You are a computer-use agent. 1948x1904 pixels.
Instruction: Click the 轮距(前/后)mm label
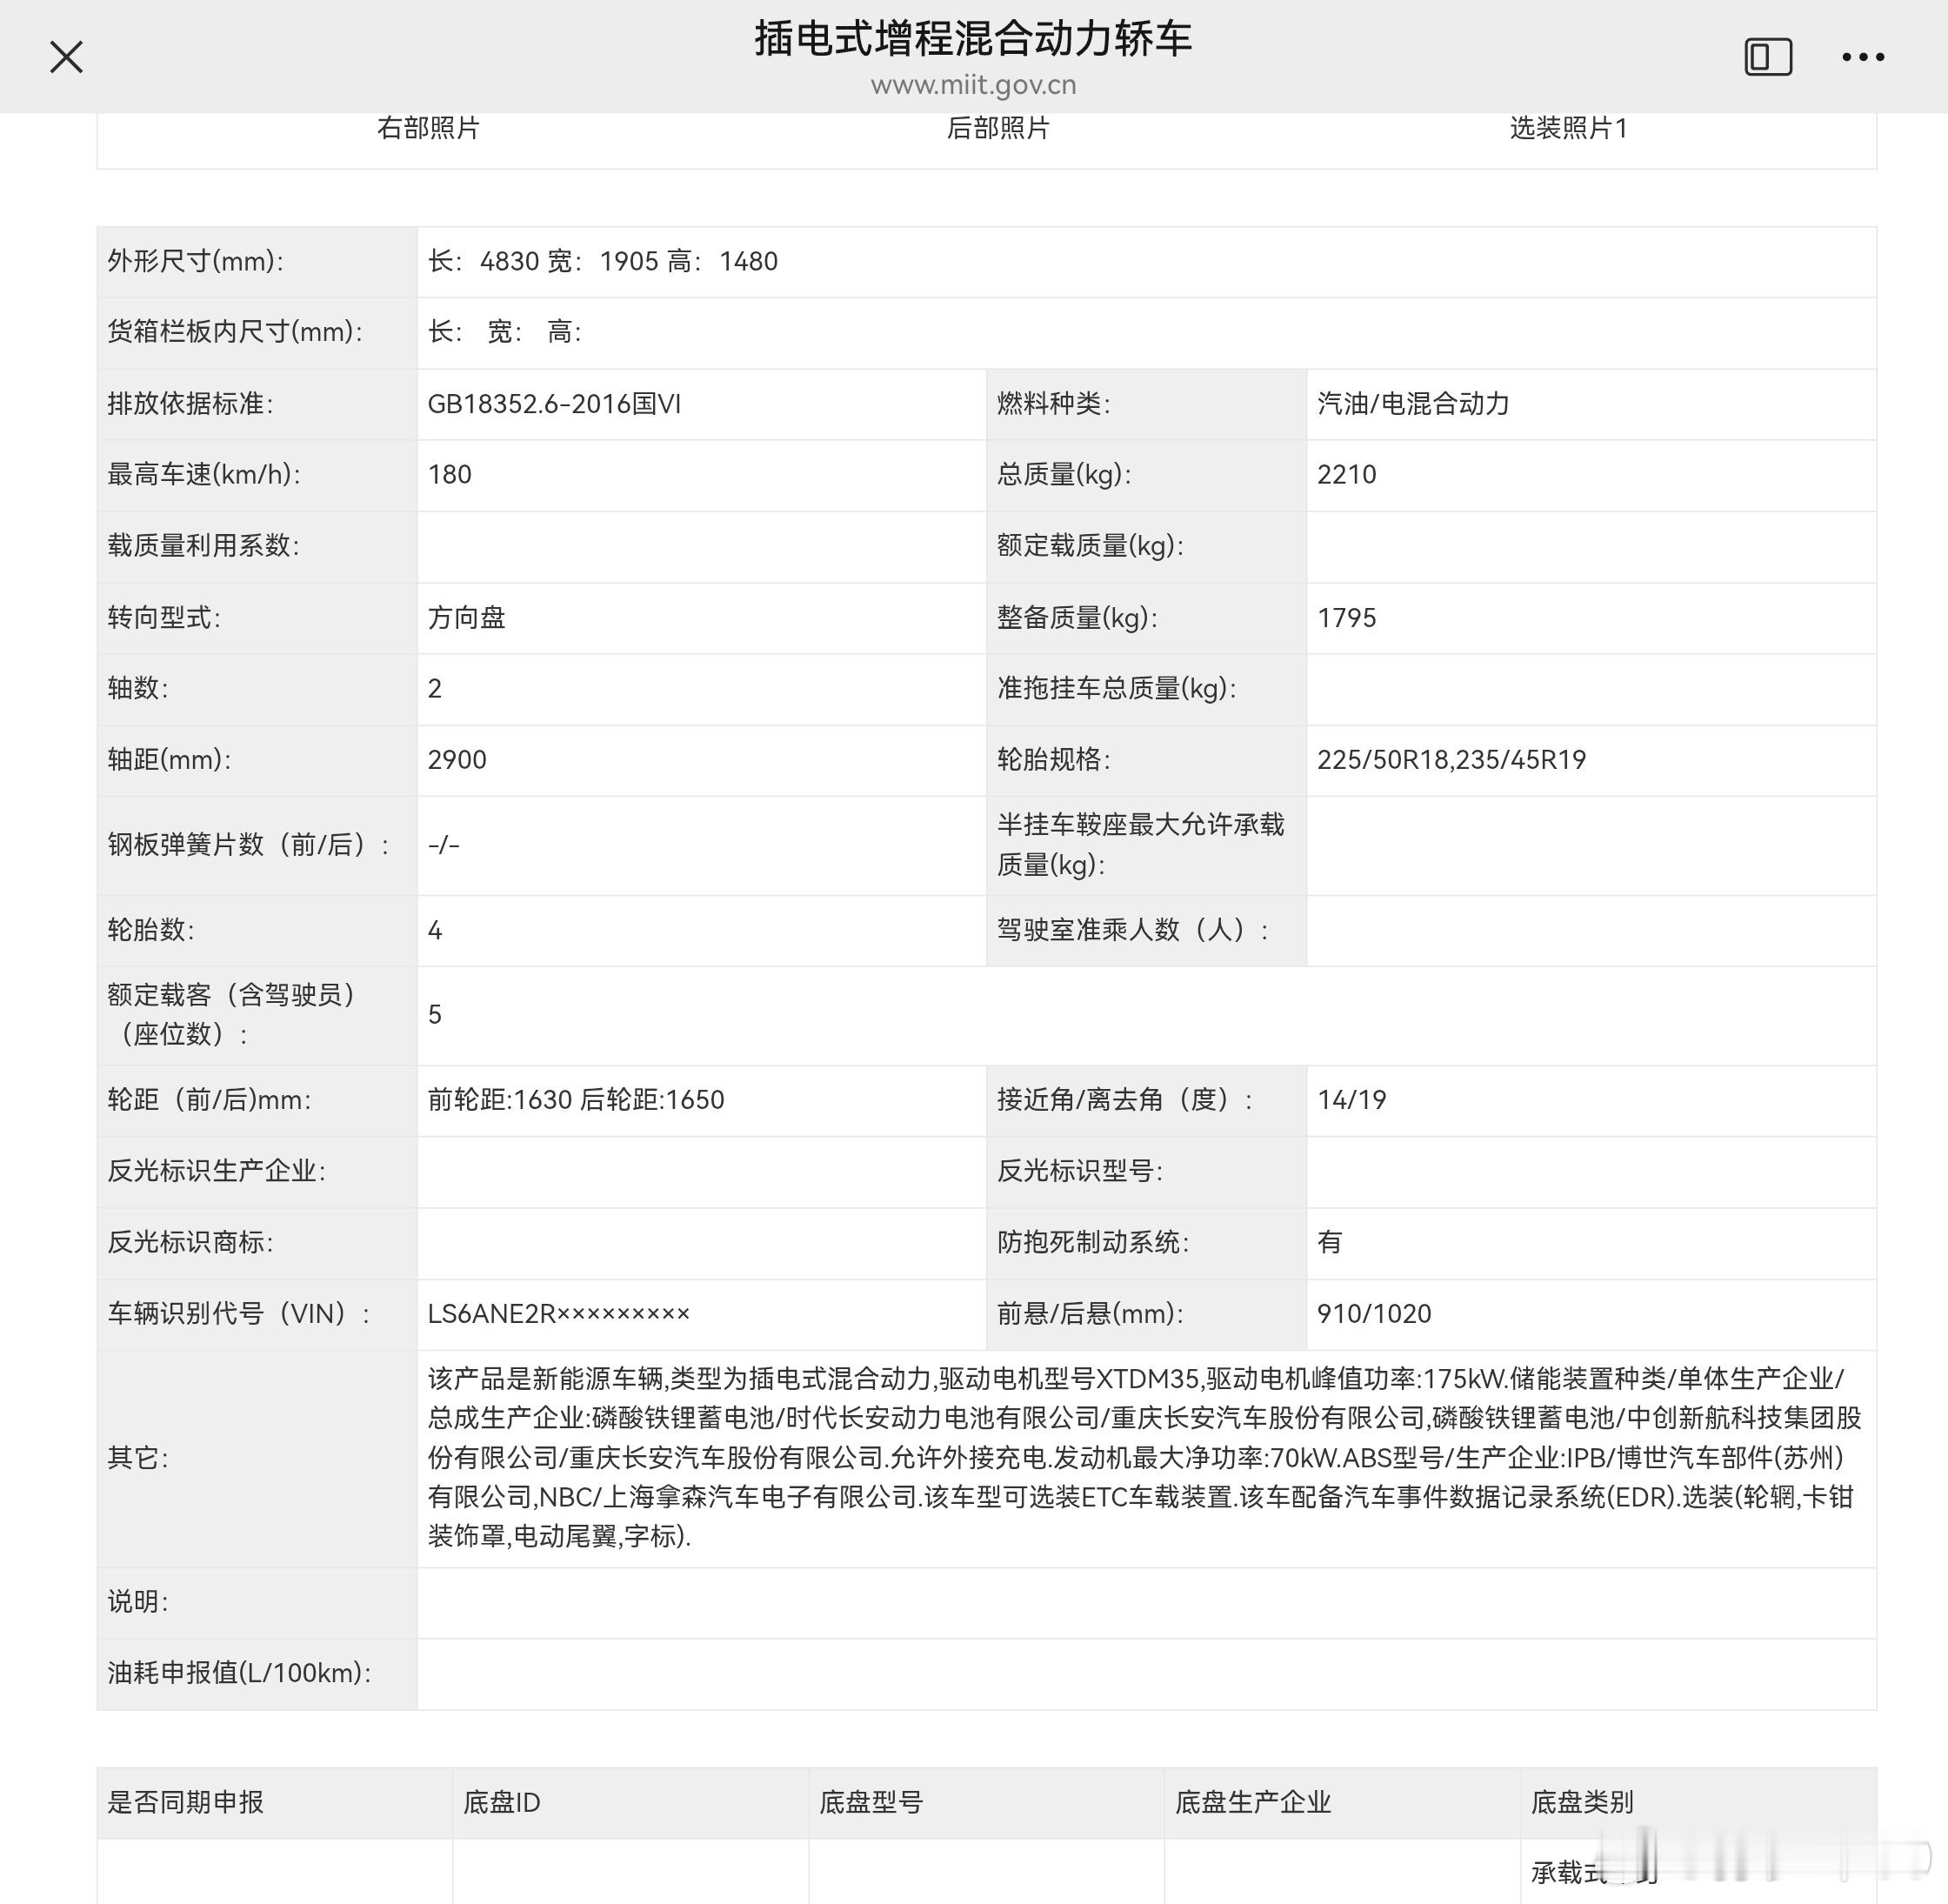point(209,1101)
